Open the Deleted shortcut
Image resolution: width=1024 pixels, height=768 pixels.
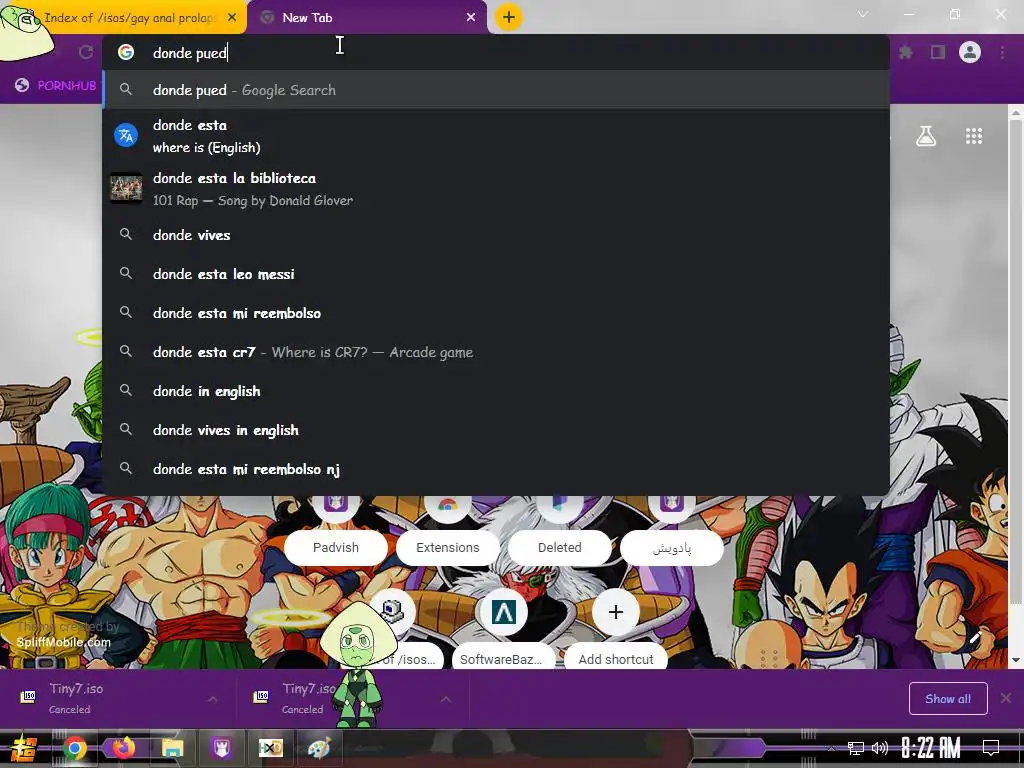click(560, 547)
